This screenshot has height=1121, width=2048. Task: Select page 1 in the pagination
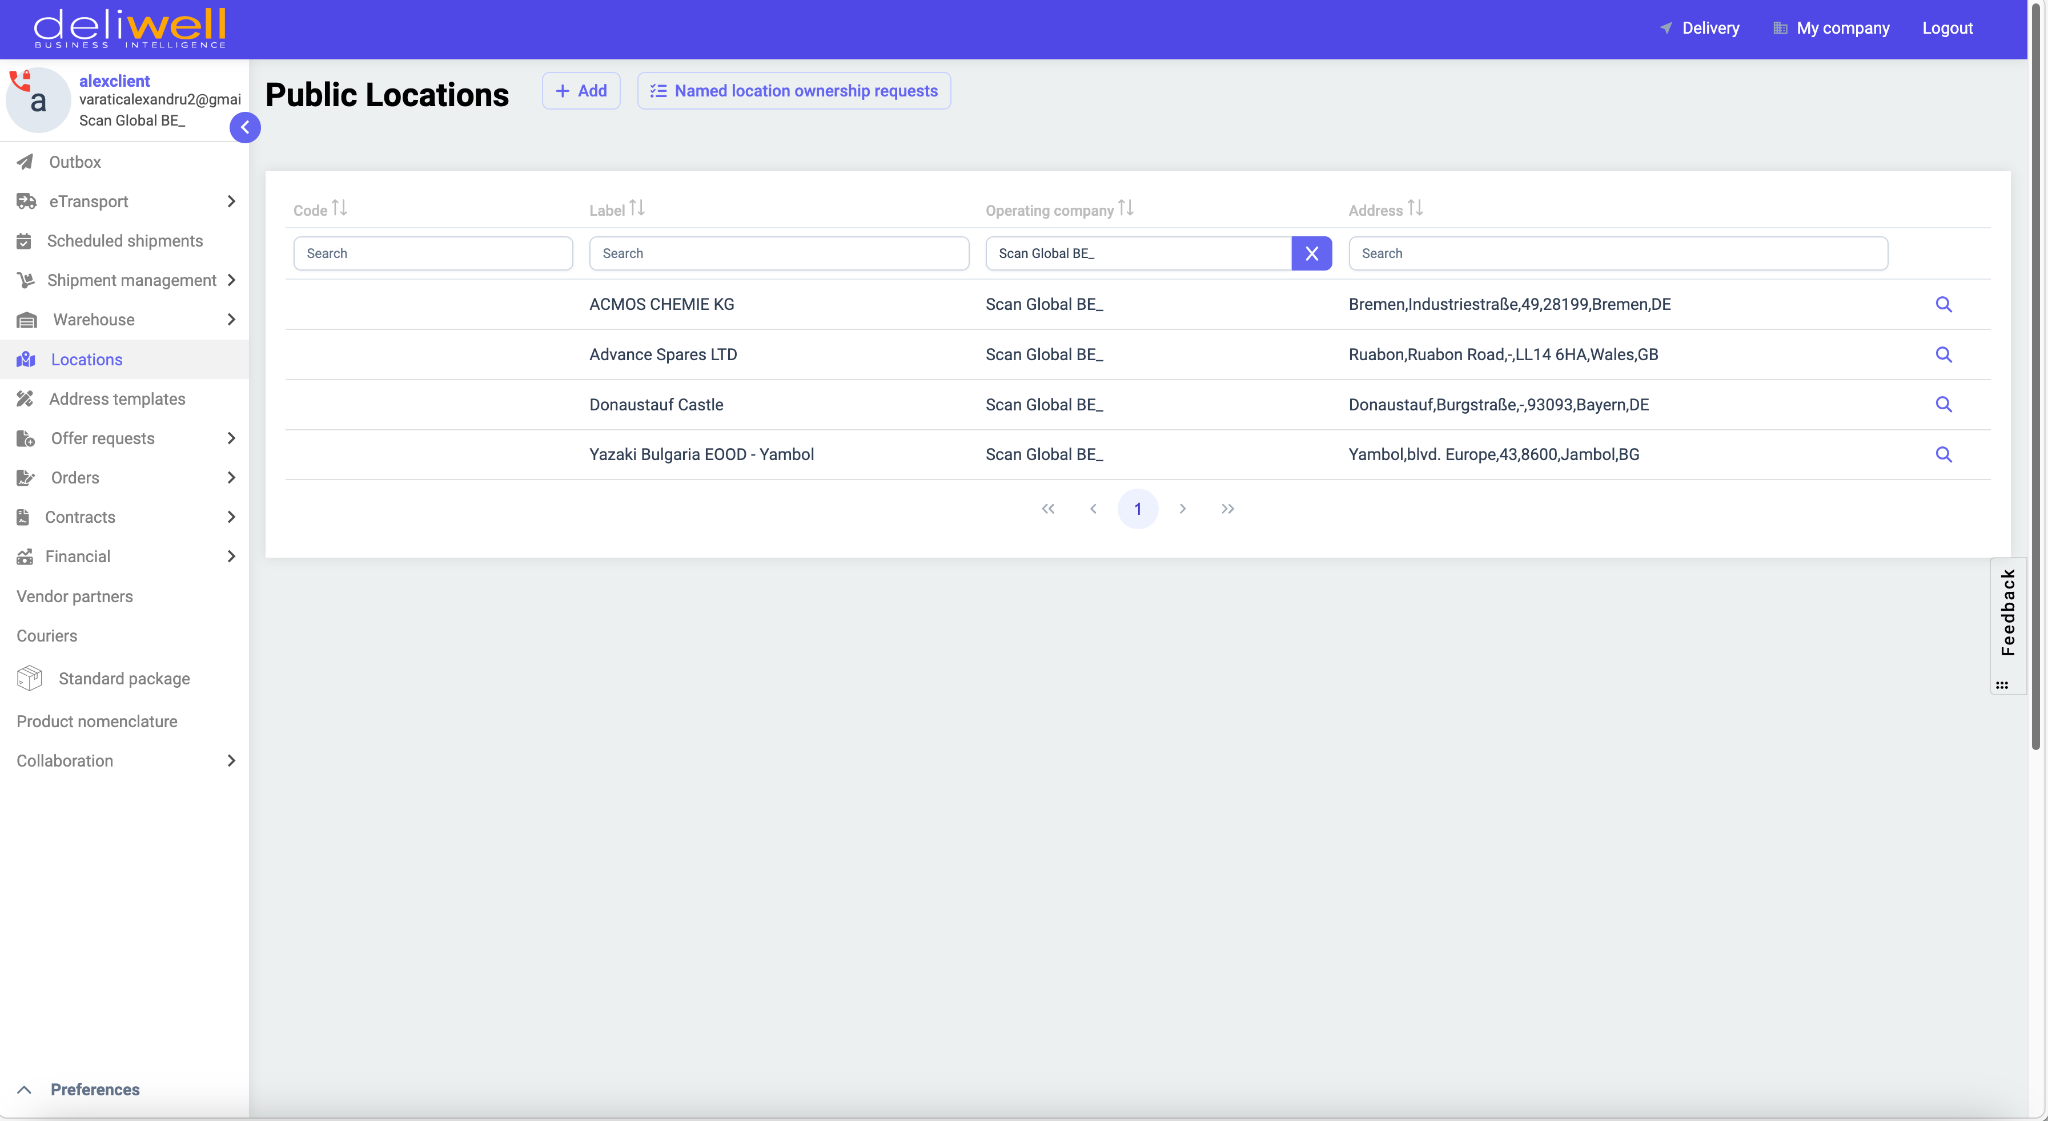coord(1138,509)
